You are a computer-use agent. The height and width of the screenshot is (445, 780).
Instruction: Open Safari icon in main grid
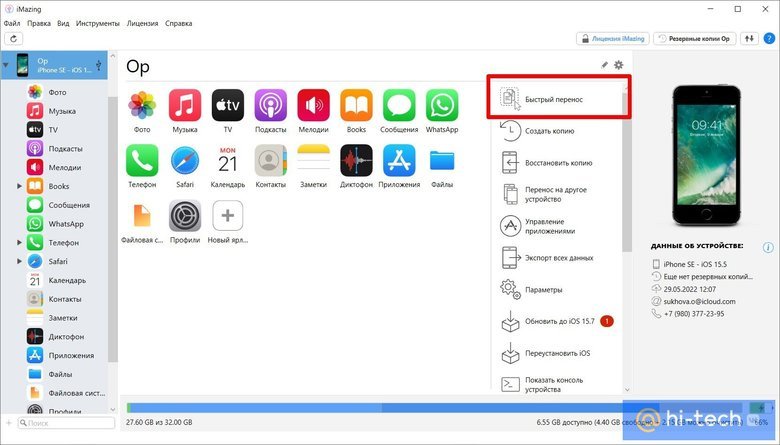[x=185, y=161]
